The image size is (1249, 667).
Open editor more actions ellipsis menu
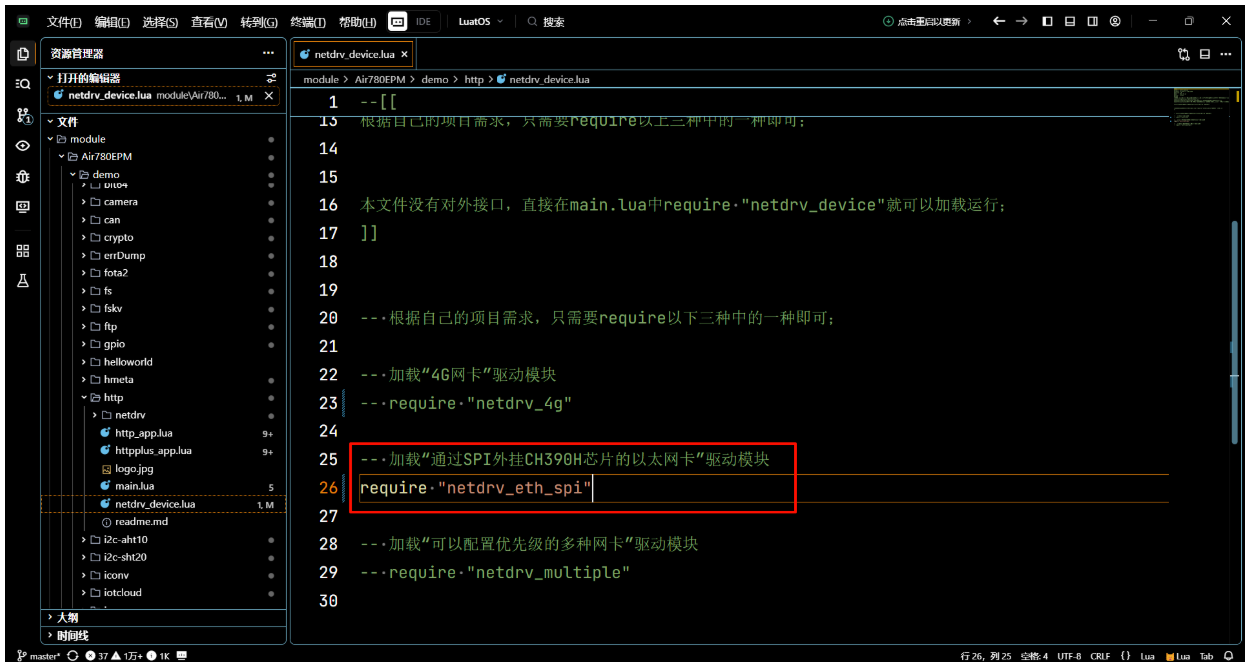(1226, 54)
